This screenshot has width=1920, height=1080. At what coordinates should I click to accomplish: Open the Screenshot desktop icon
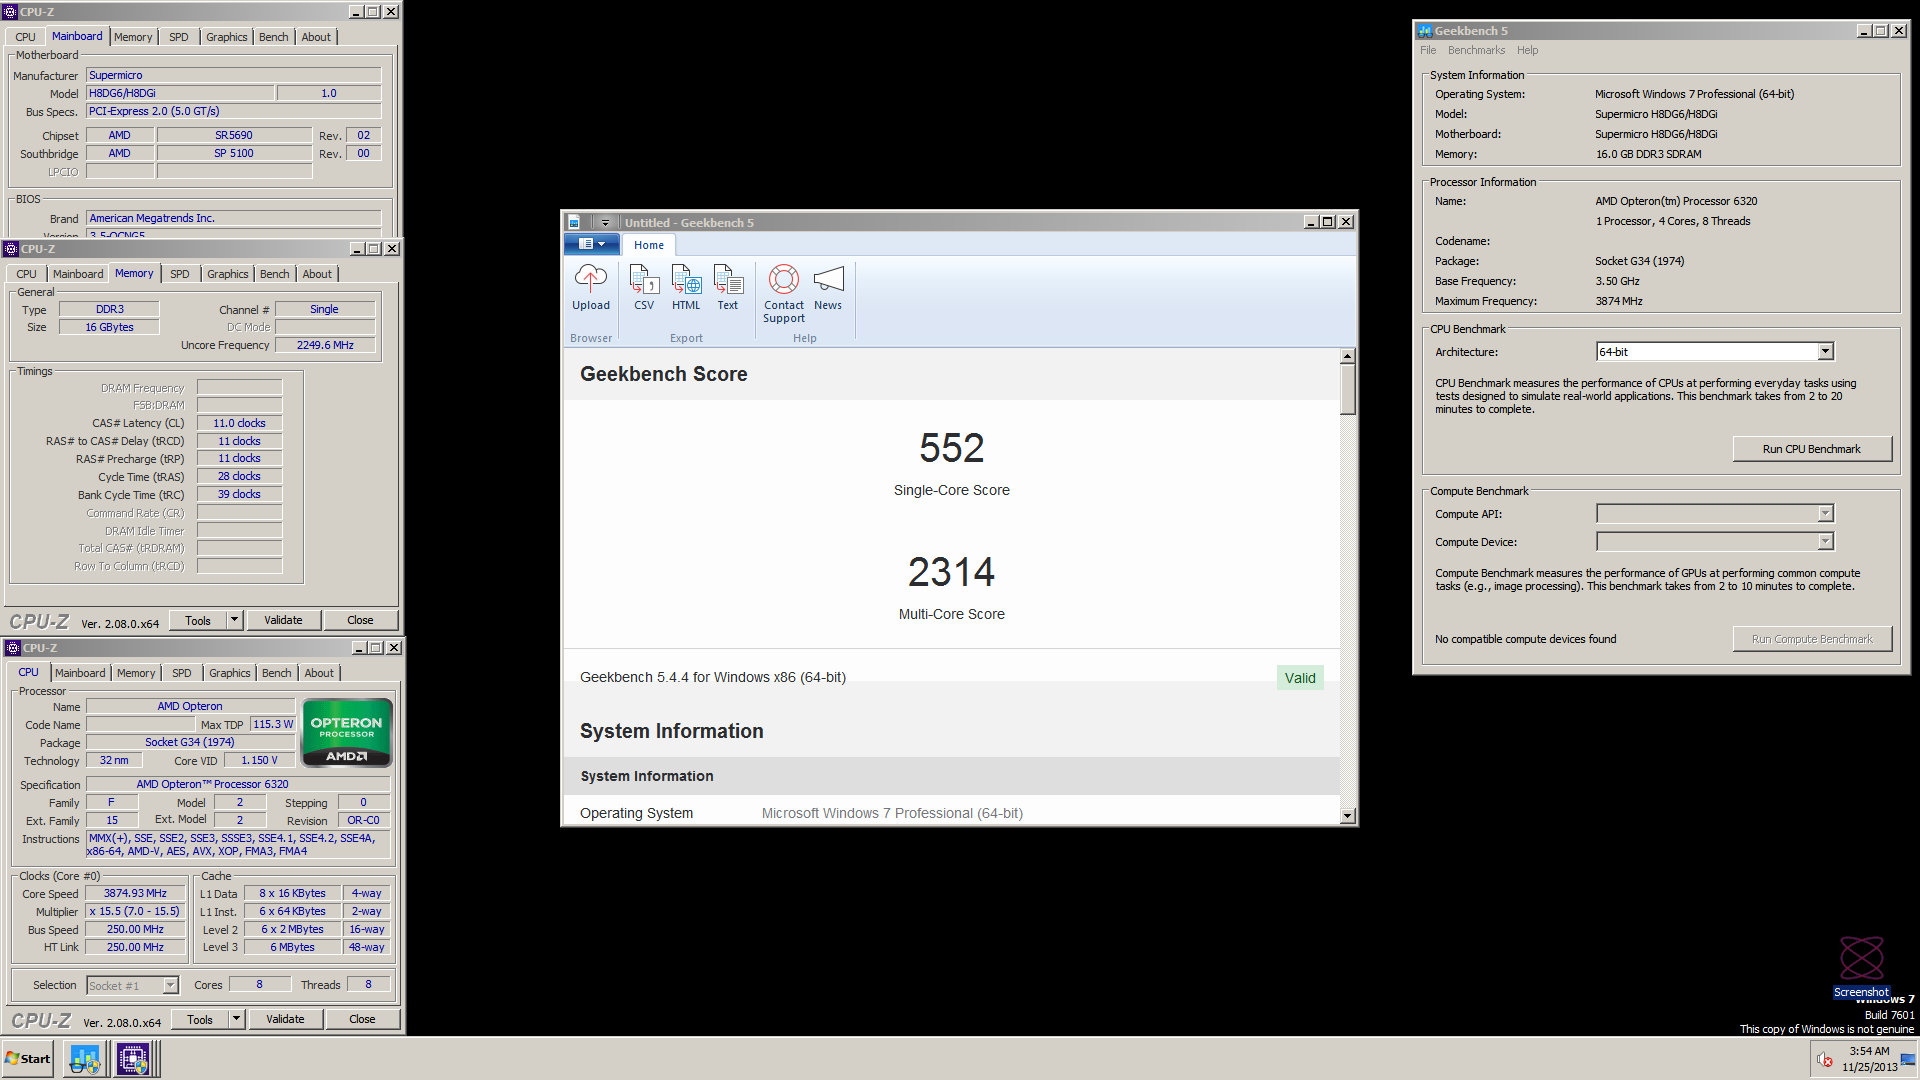click(1861, 966)
